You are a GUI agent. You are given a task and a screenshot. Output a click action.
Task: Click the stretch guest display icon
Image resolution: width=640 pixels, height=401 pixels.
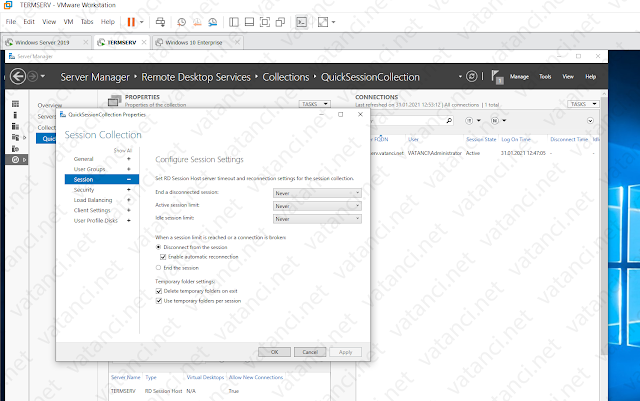pyautogui.click(x=323, y=22)
